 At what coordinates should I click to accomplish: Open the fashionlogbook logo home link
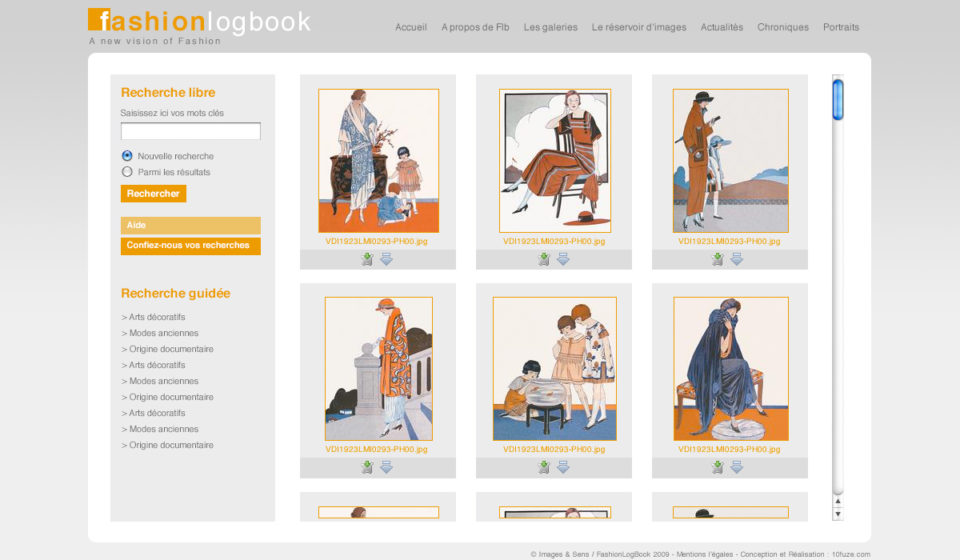coord(200,26)
